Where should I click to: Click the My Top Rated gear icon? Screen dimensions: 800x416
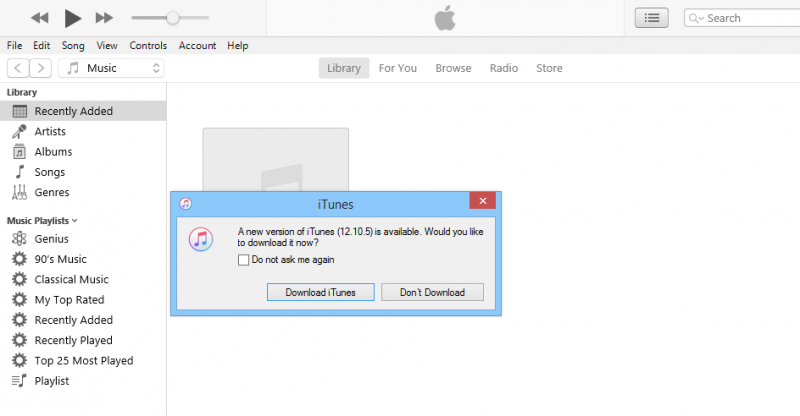pos(19,300)
